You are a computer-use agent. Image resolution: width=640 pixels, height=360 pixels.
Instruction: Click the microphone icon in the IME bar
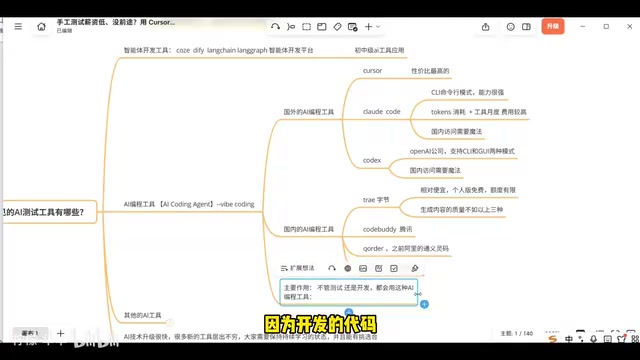coord(593,339)
